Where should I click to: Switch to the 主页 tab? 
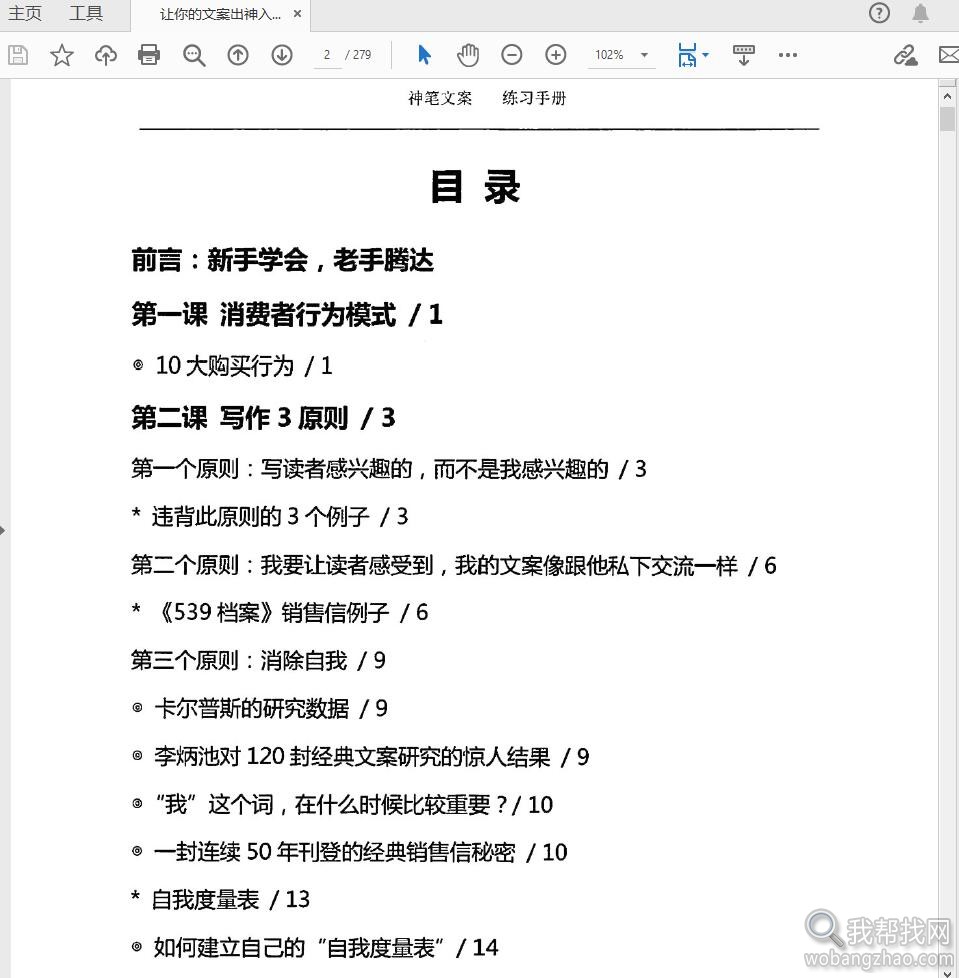coord(25,13)
